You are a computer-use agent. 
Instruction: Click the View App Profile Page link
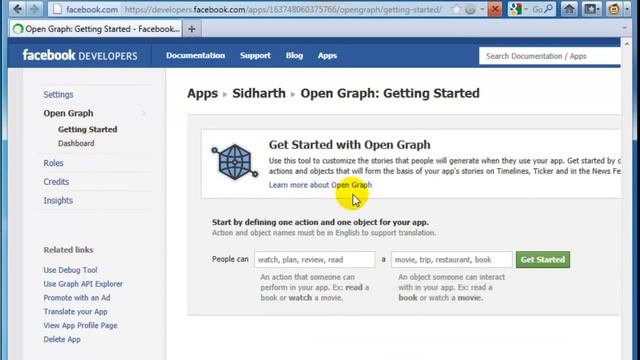[x=80, y=325]
